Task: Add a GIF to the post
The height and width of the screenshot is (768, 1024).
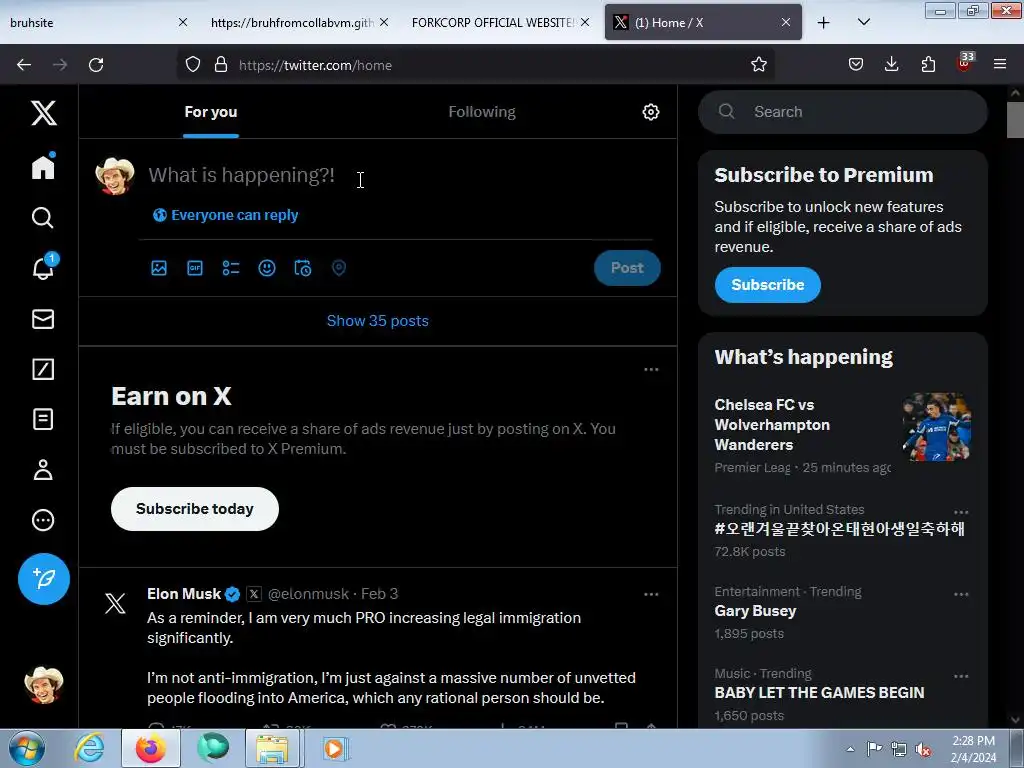Action: 195,268
